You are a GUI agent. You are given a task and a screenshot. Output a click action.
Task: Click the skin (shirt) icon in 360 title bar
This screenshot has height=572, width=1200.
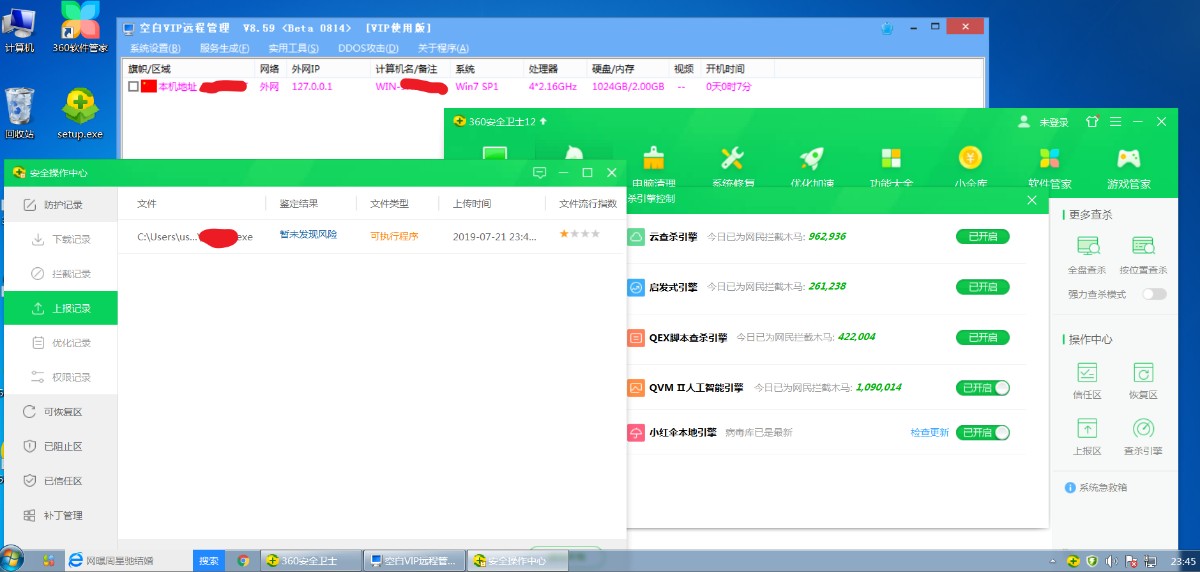(1093, 122)
